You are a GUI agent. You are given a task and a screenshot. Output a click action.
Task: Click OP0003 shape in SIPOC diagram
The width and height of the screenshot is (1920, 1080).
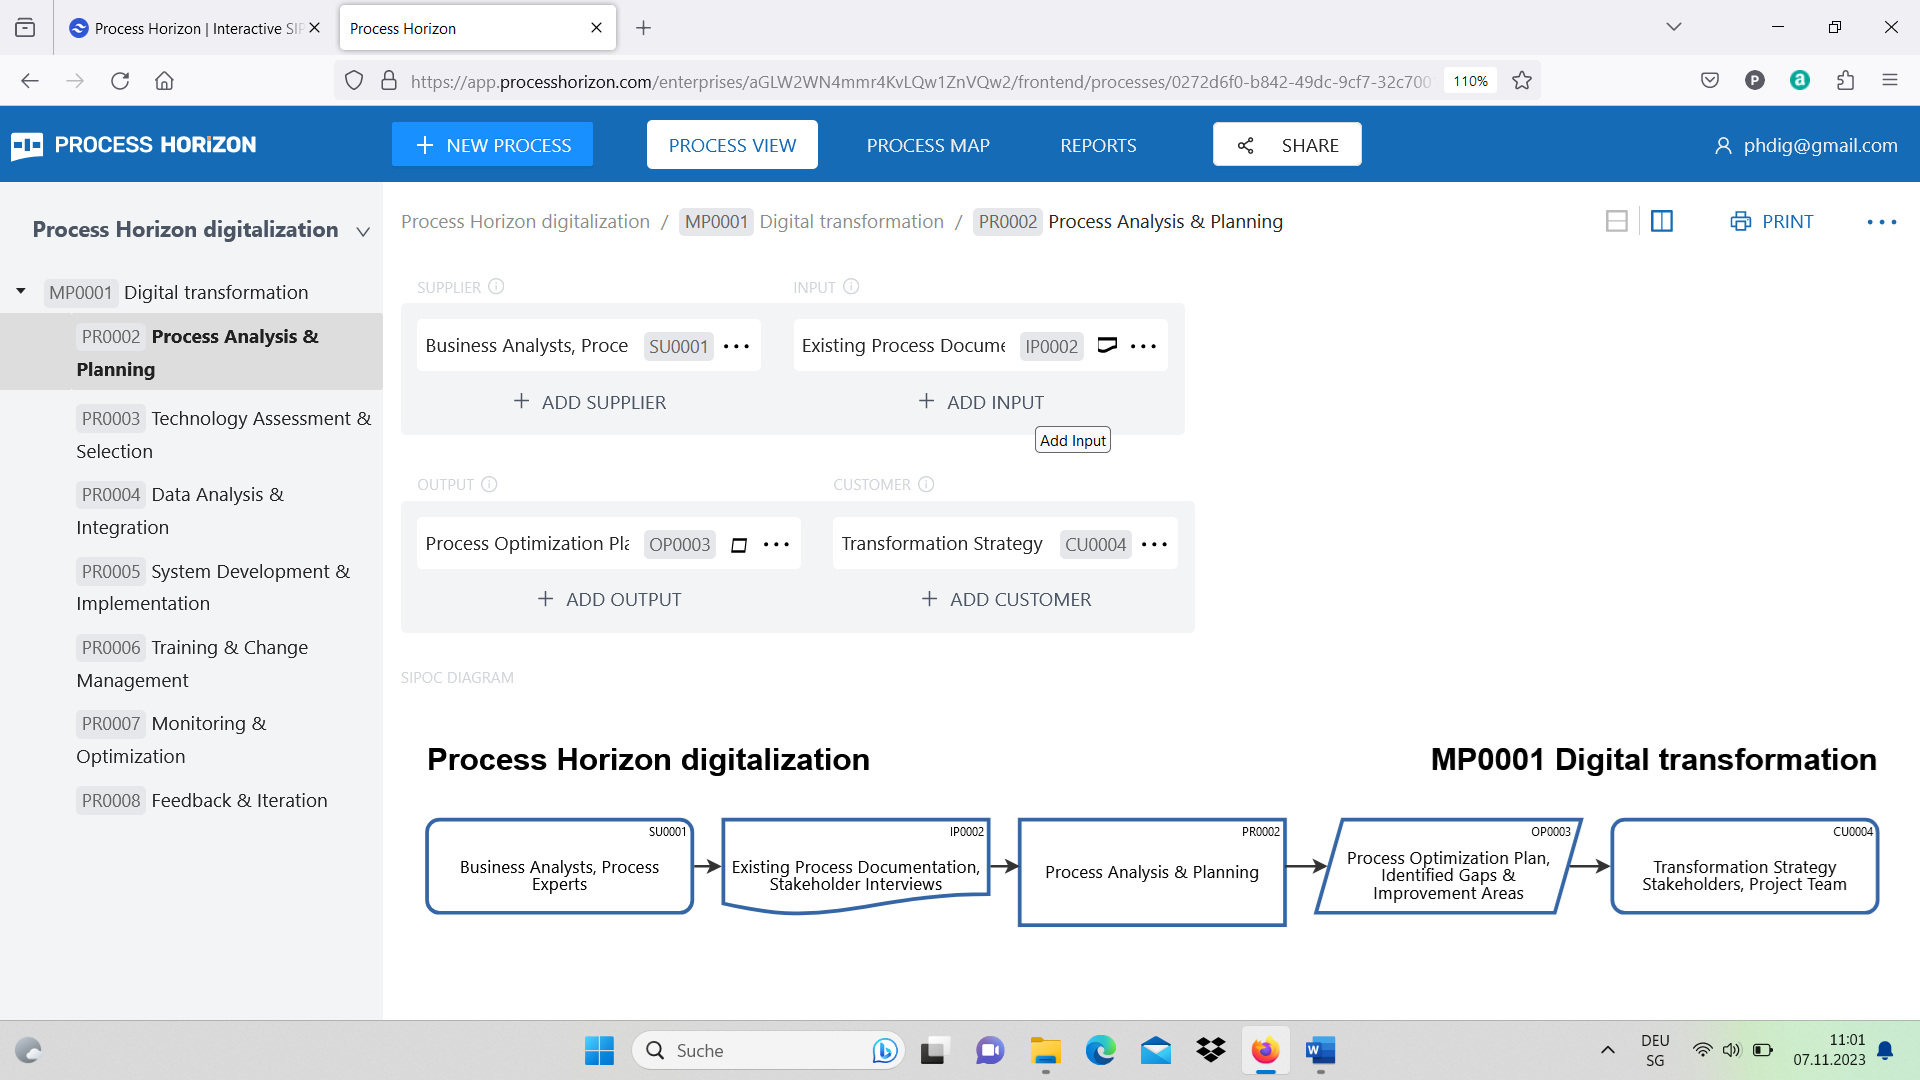pos(1448,866)
